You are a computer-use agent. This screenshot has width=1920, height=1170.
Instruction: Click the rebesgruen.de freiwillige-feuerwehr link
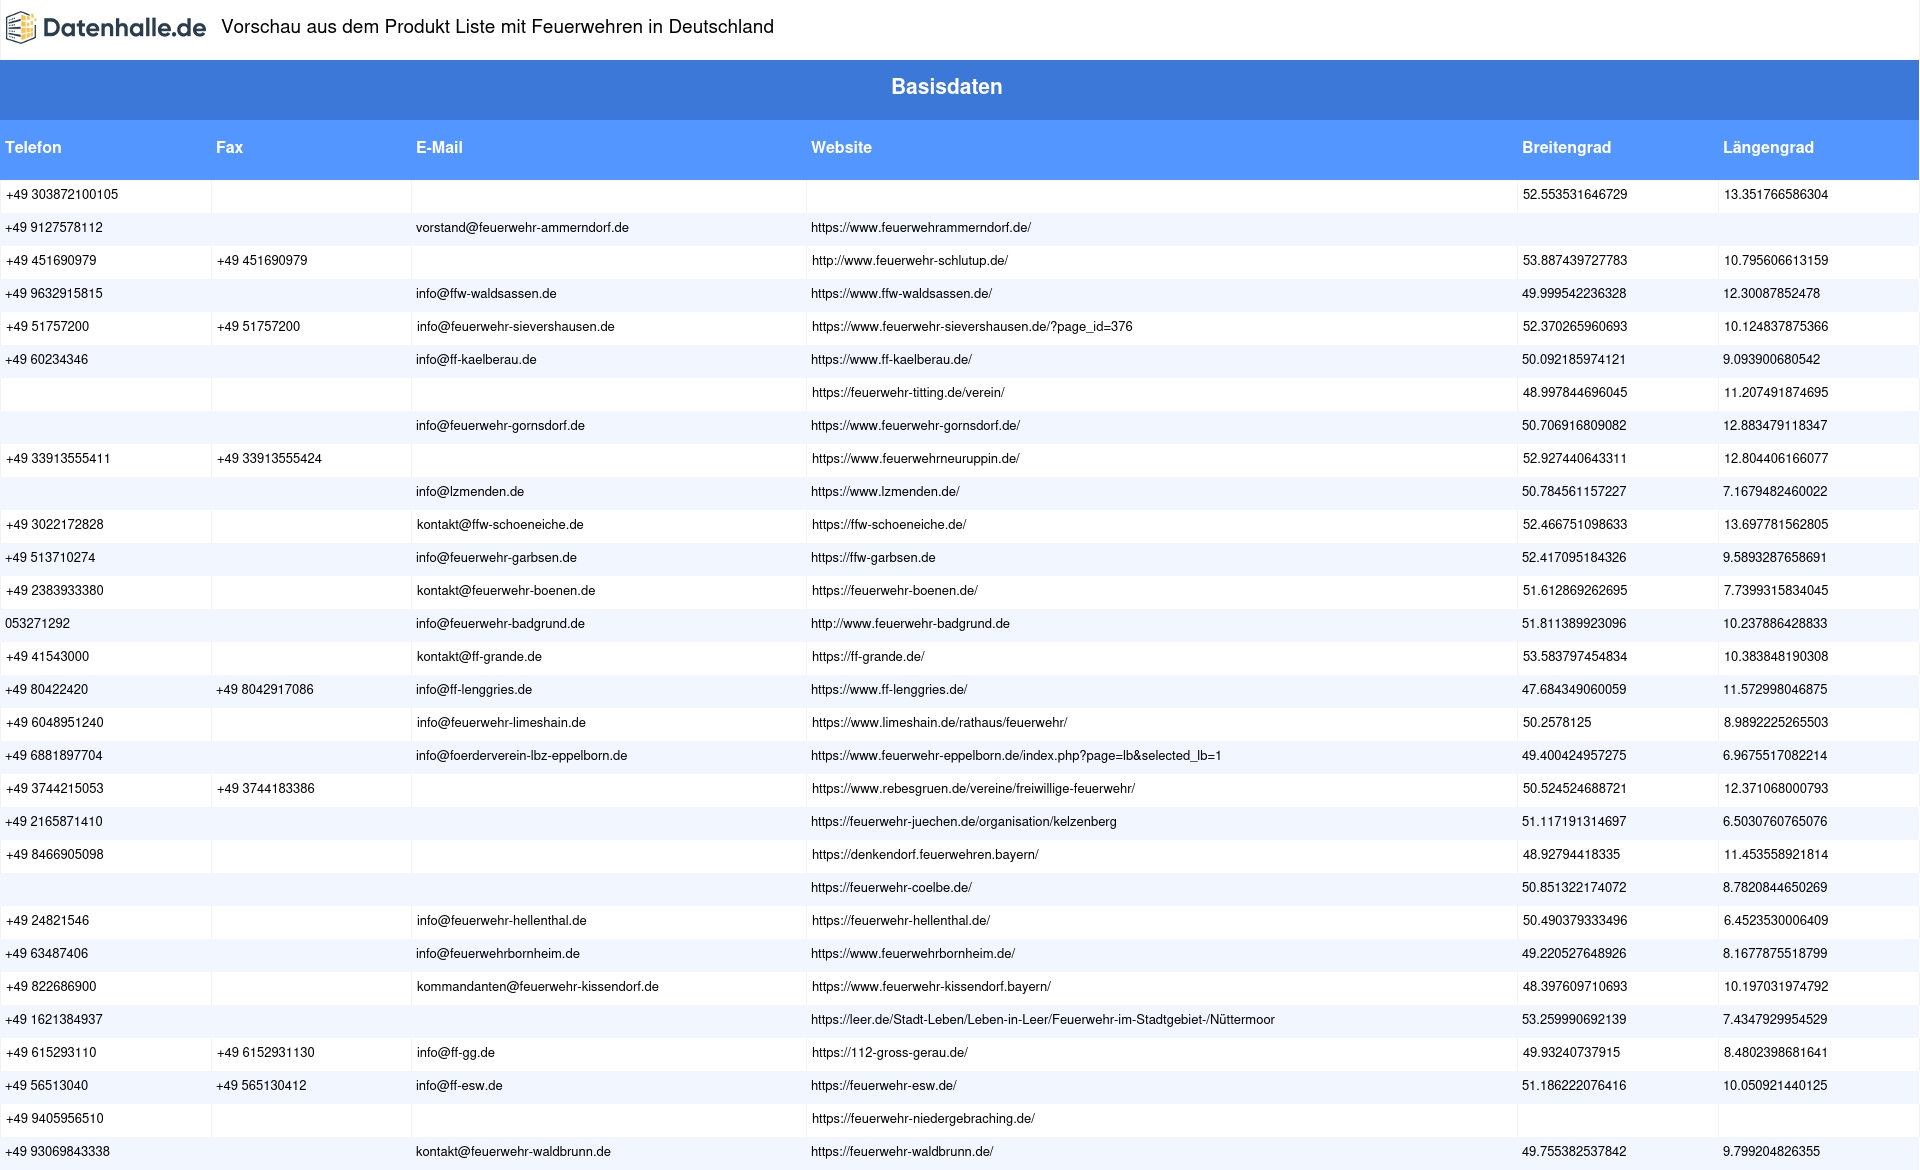(973, 789)
